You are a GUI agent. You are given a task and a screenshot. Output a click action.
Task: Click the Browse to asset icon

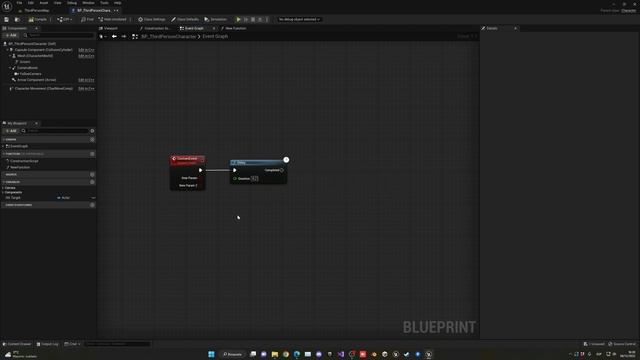click(x=17, y=19)
